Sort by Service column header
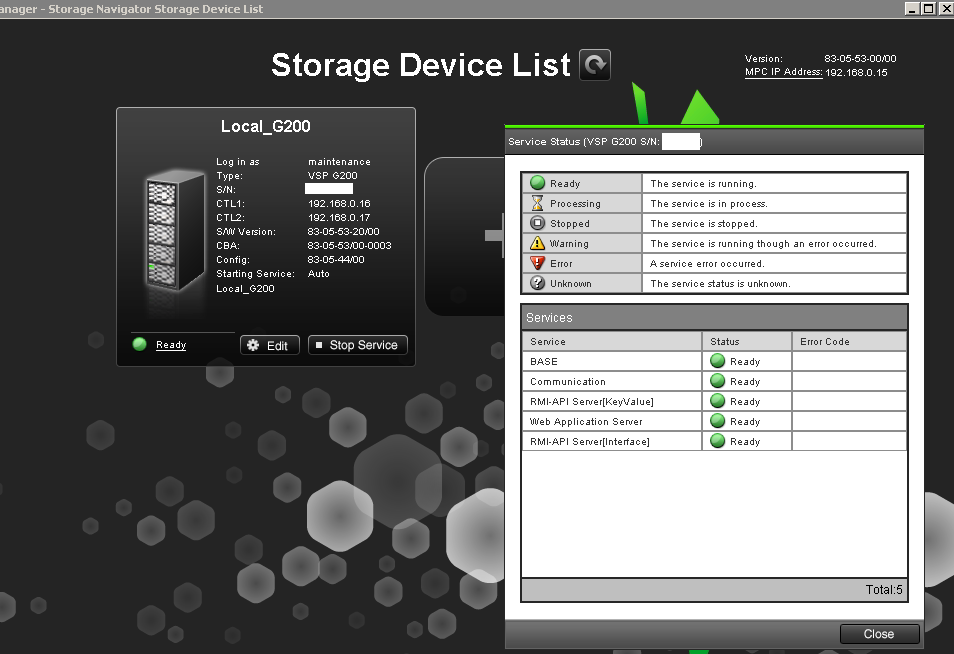 (x=612, y=341)
